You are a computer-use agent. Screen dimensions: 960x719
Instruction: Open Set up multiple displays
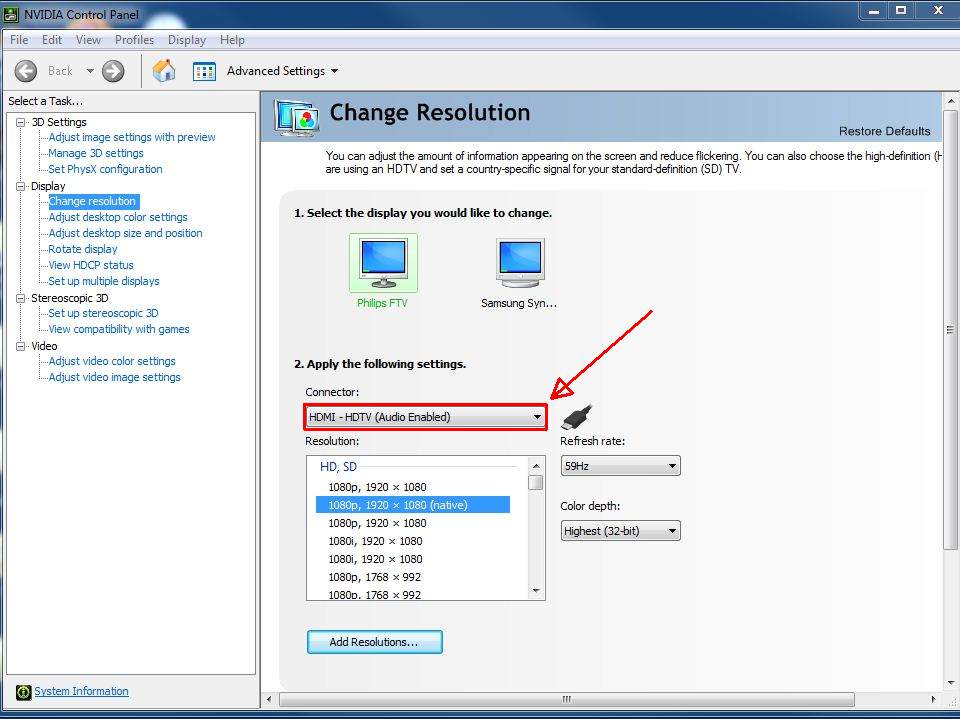103,281
